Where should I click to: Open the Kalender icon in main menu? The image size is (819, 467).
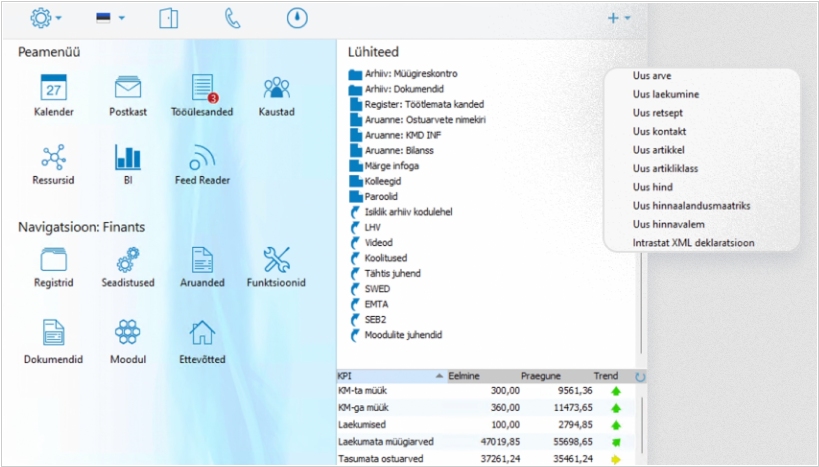(x=53, y=89)
